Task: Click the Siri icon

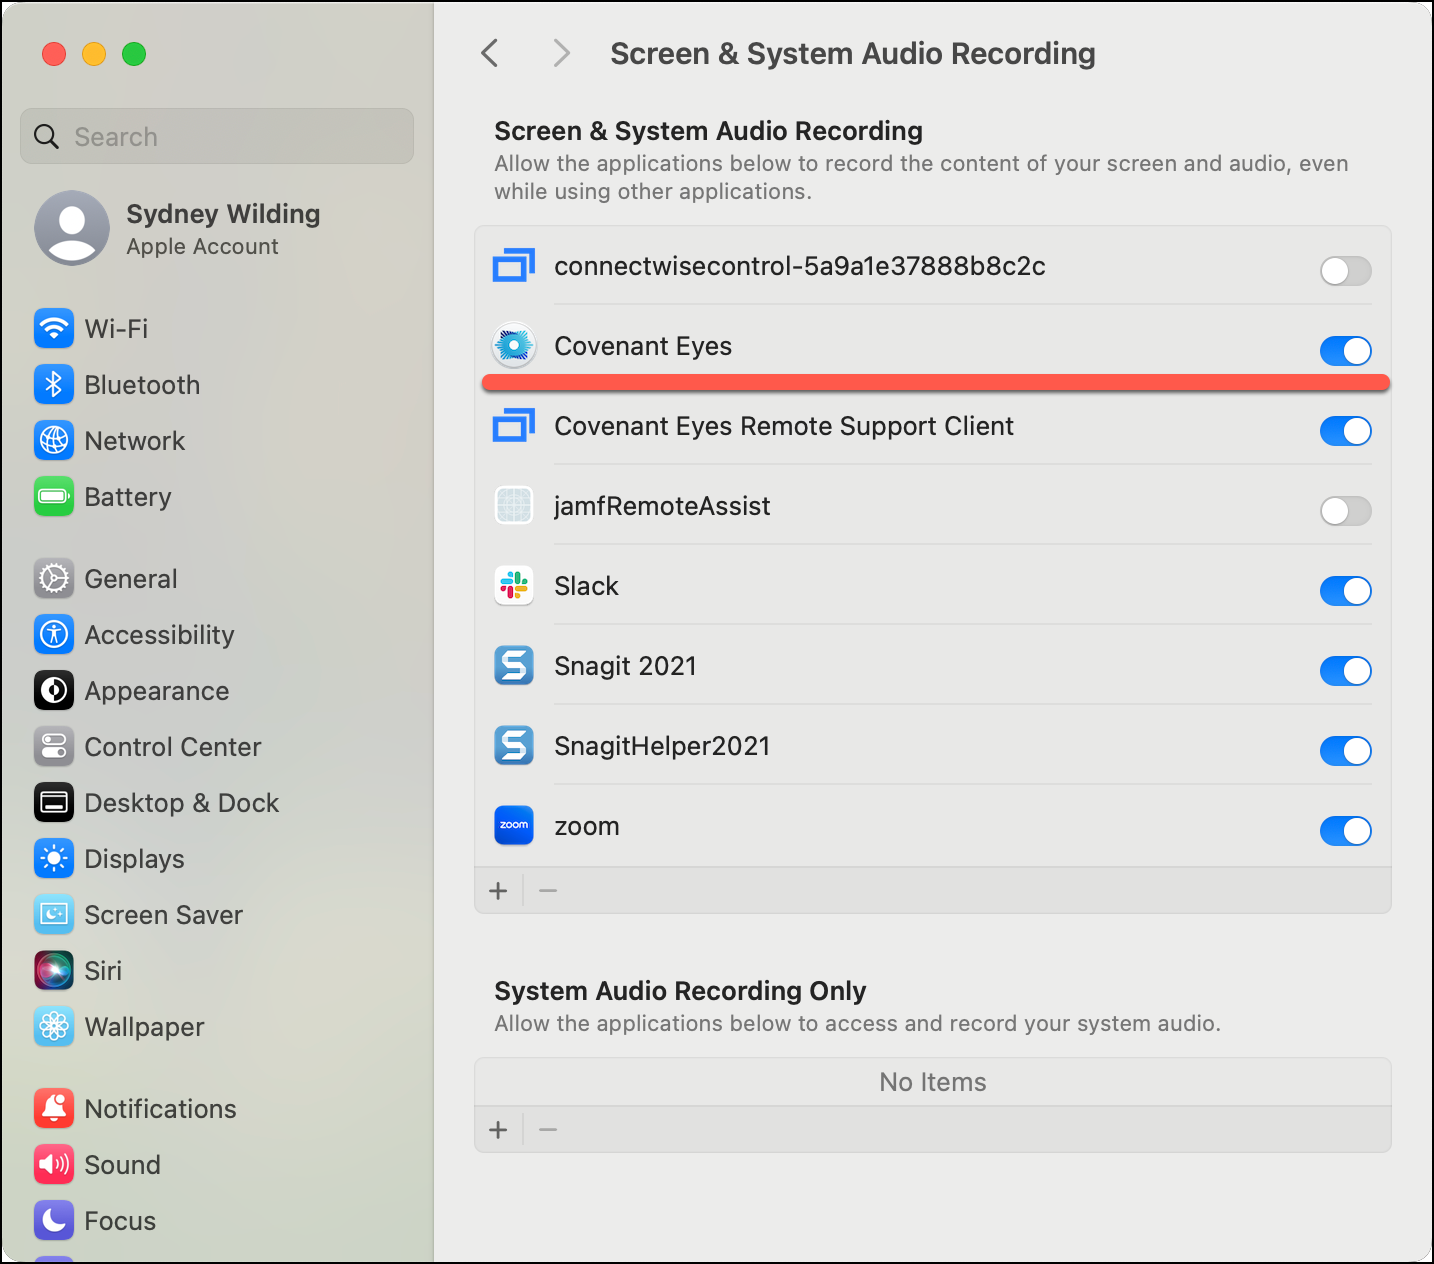Action: 54,970
